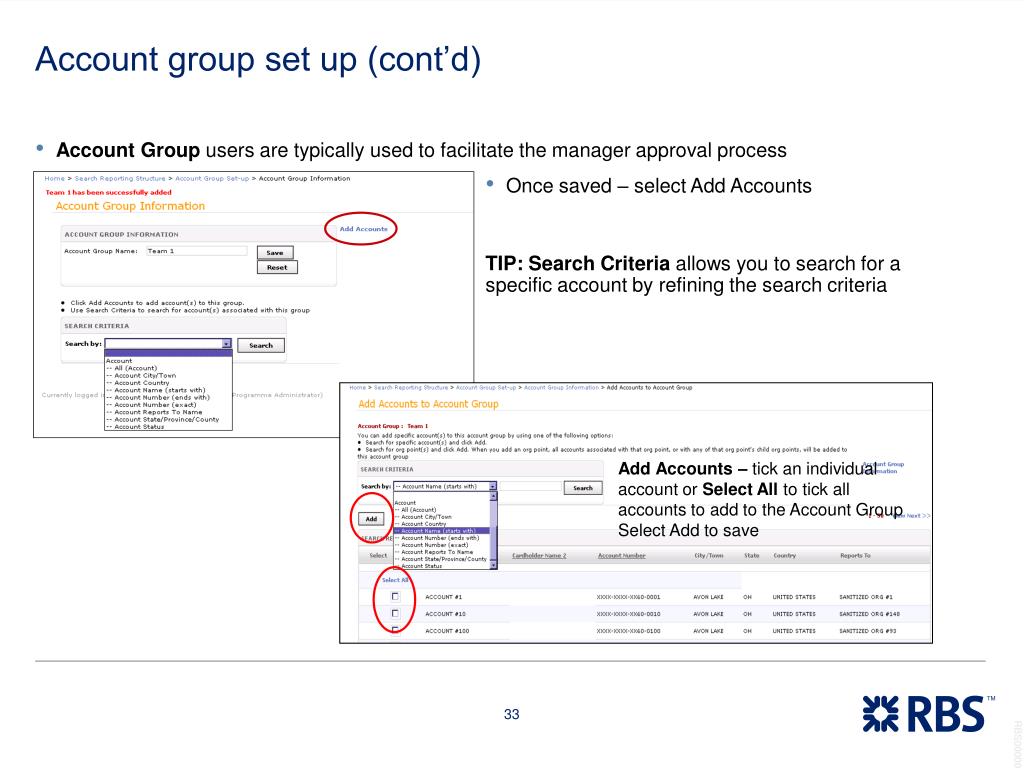Click scroll-up arrow of Add Accounts dropdown list
This screenshot has height=768, width=1024.
point(493,497)
